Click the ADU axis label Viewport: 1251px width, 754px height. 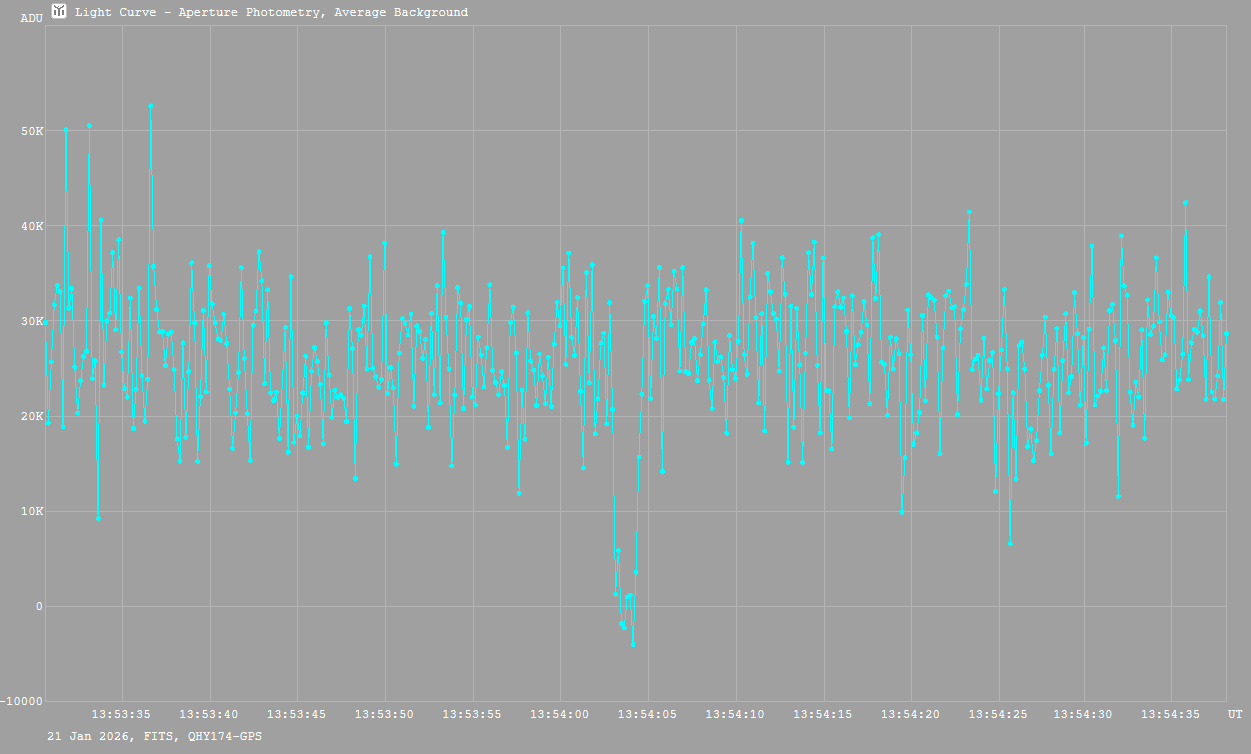32,18
